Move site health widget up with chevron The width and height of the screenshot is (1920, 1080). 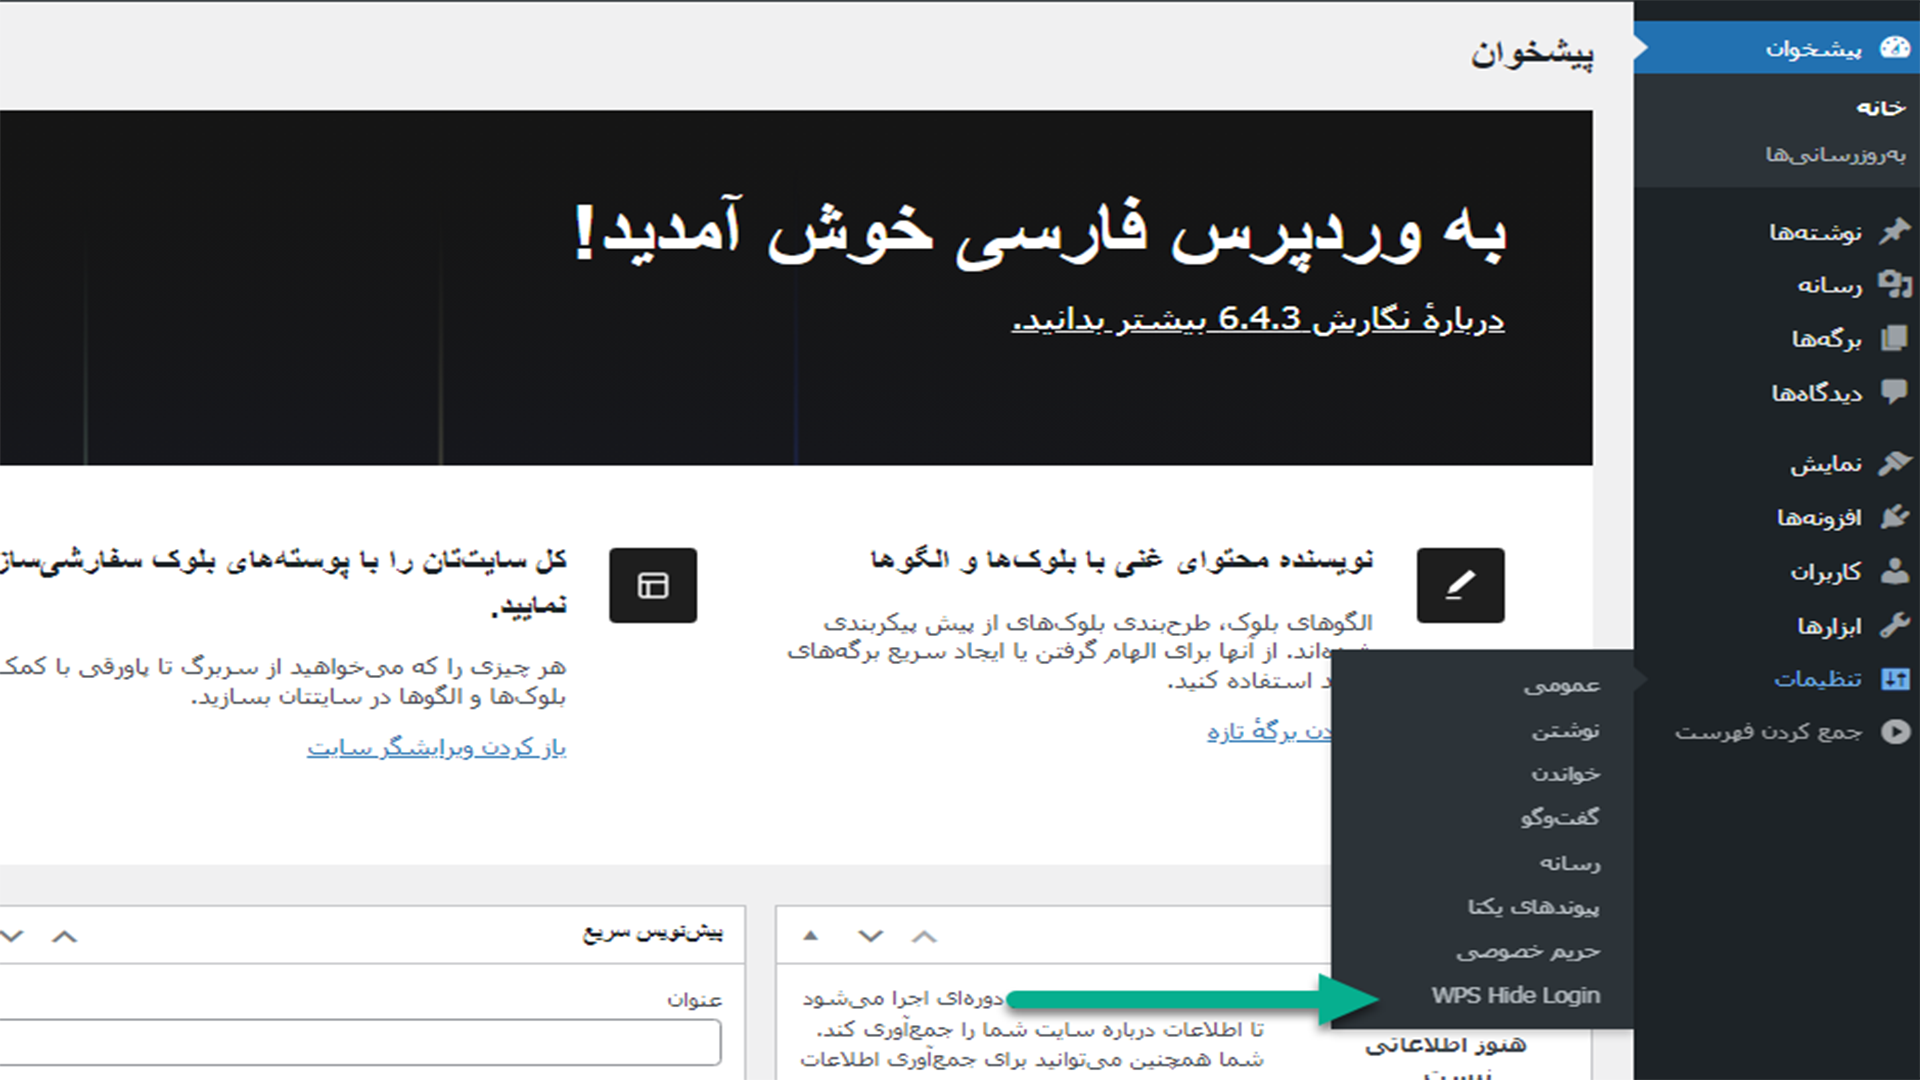click(925, 936)
